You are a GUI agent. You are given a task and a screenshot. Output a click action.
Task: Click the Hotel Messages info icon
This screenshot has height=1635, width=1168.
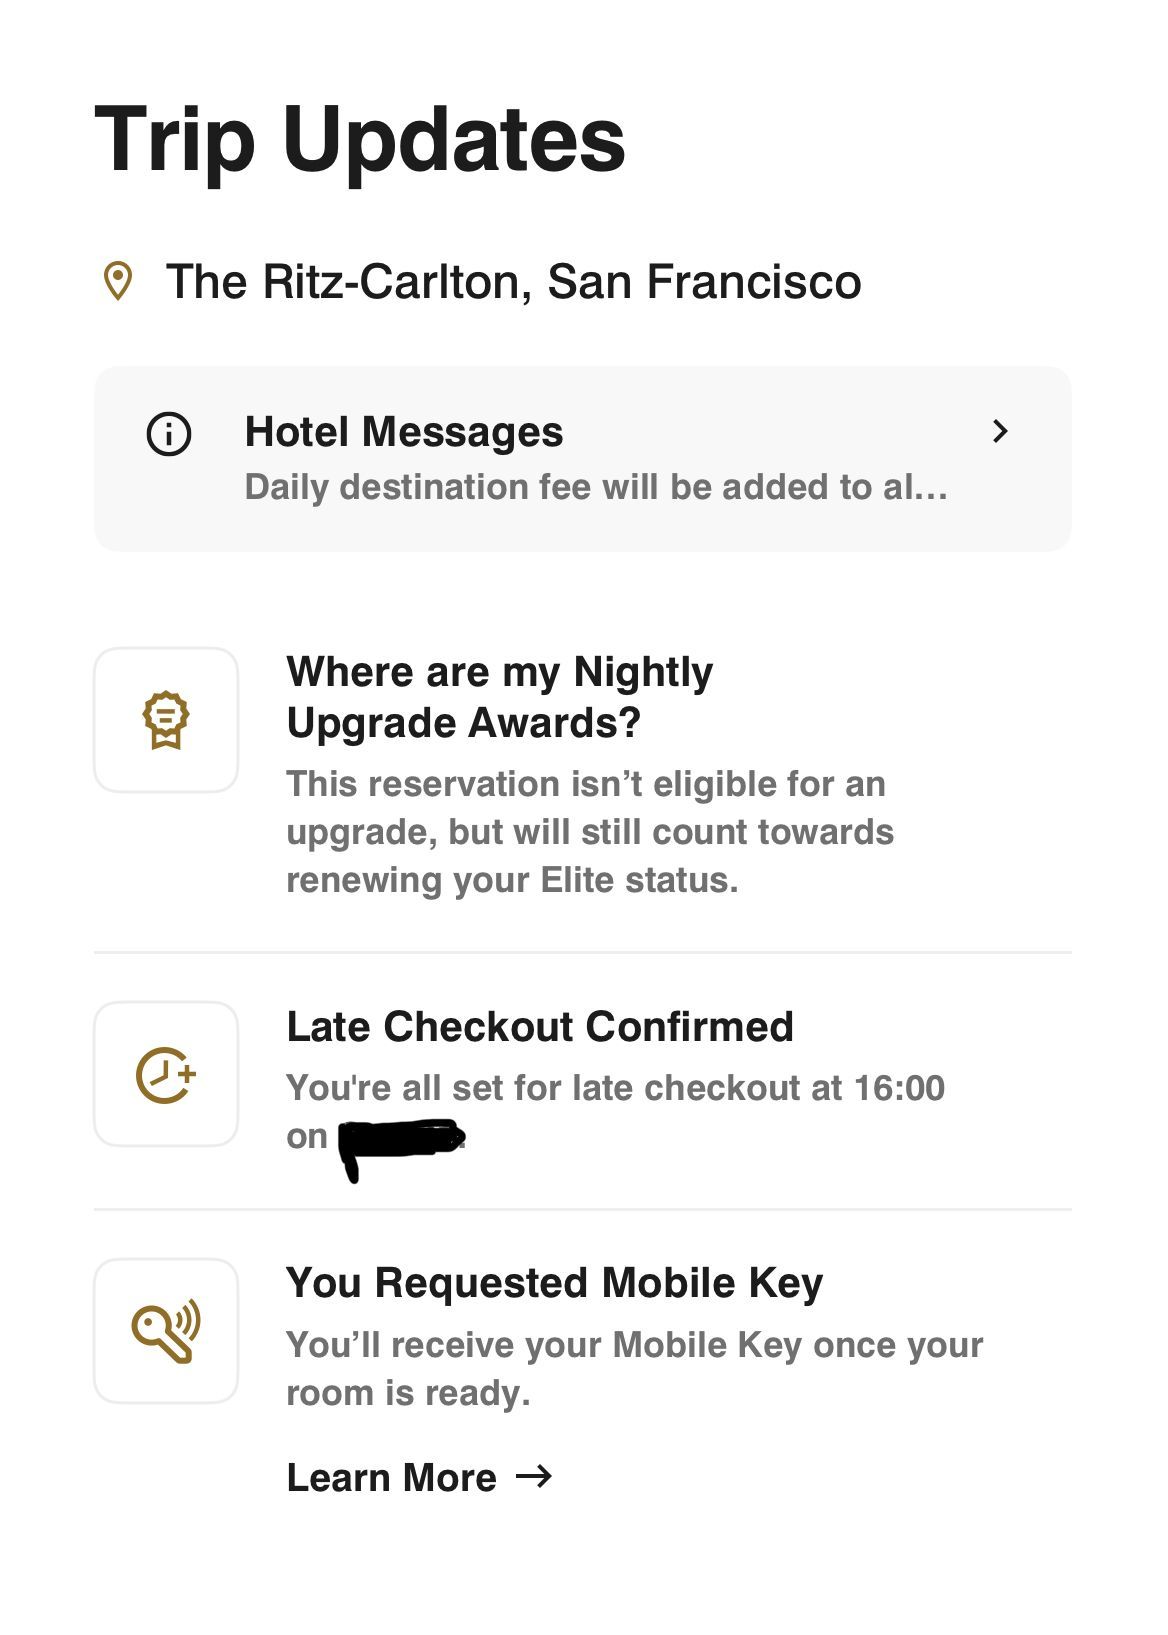click(x=168, y=434)
